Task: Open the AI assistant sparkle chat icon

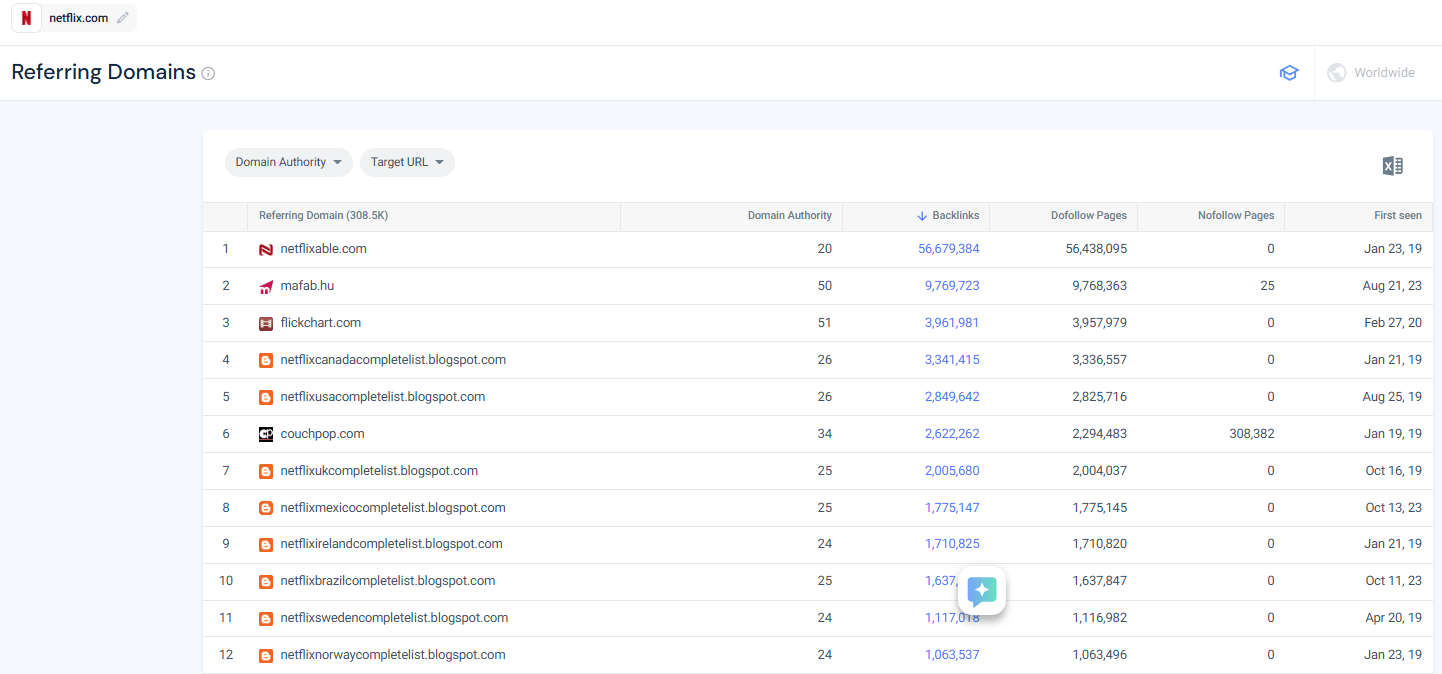Action: coord(982,590)
